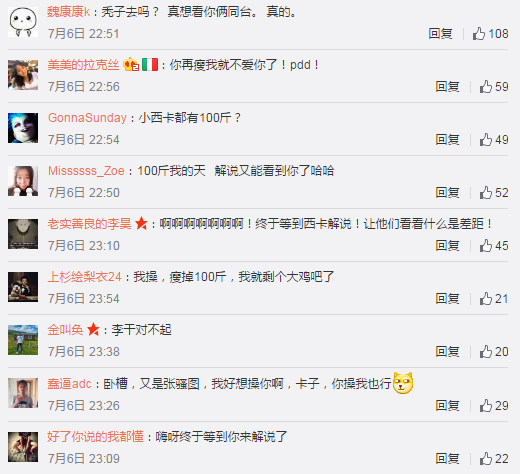Open 好了你说的我都懂's username link
The width and height of the screenshot is (520, 474).
(95, 437)
